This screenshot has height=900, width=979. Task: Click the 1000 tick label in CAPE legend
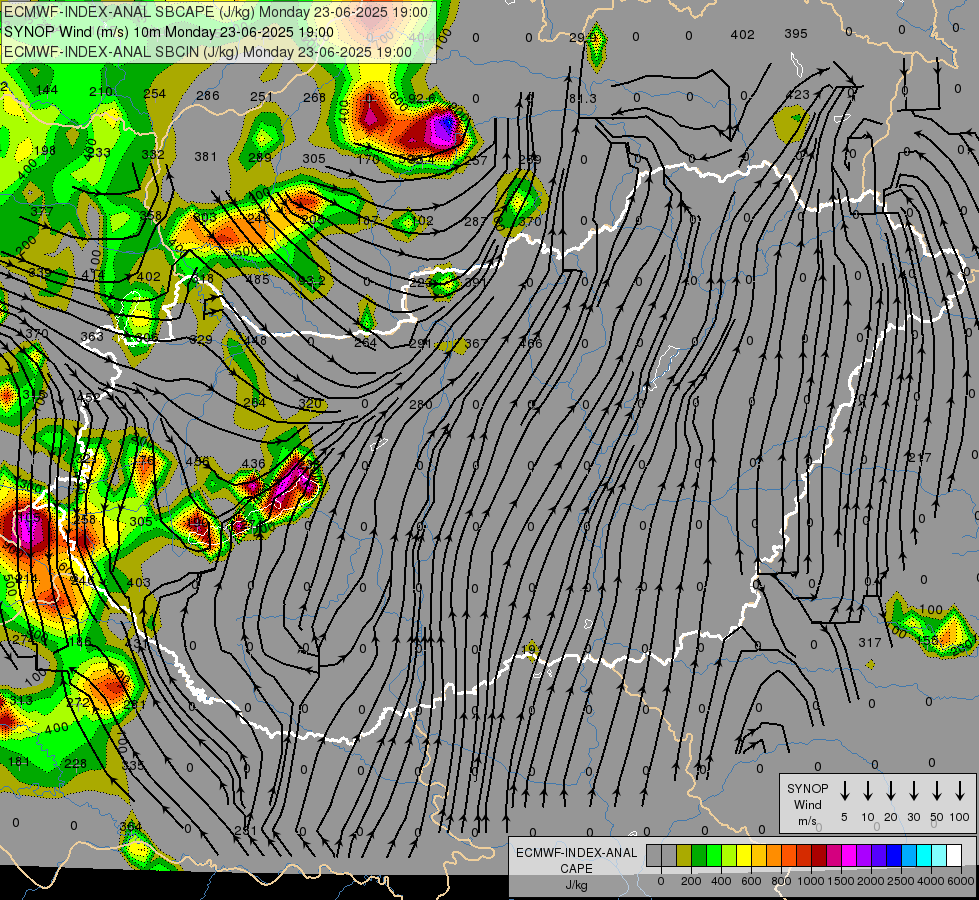(x=811, y=881)
